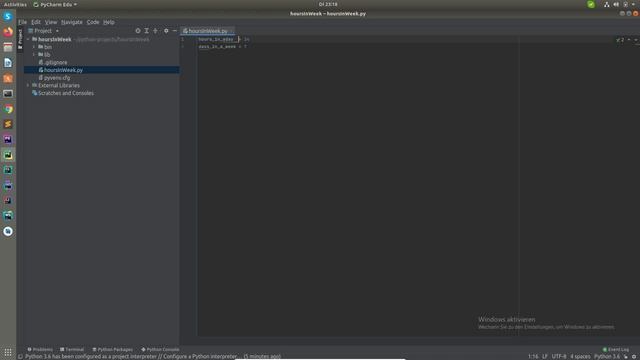
Task: Expand External Libraries node
Action: (28, 85)
